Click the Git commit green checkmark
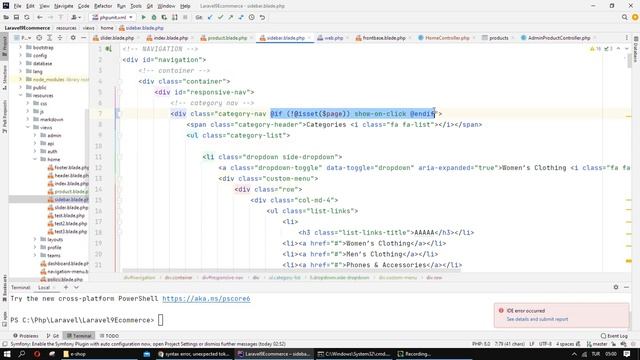The height and width of the screenshot is (360, 640). point(220,18)
